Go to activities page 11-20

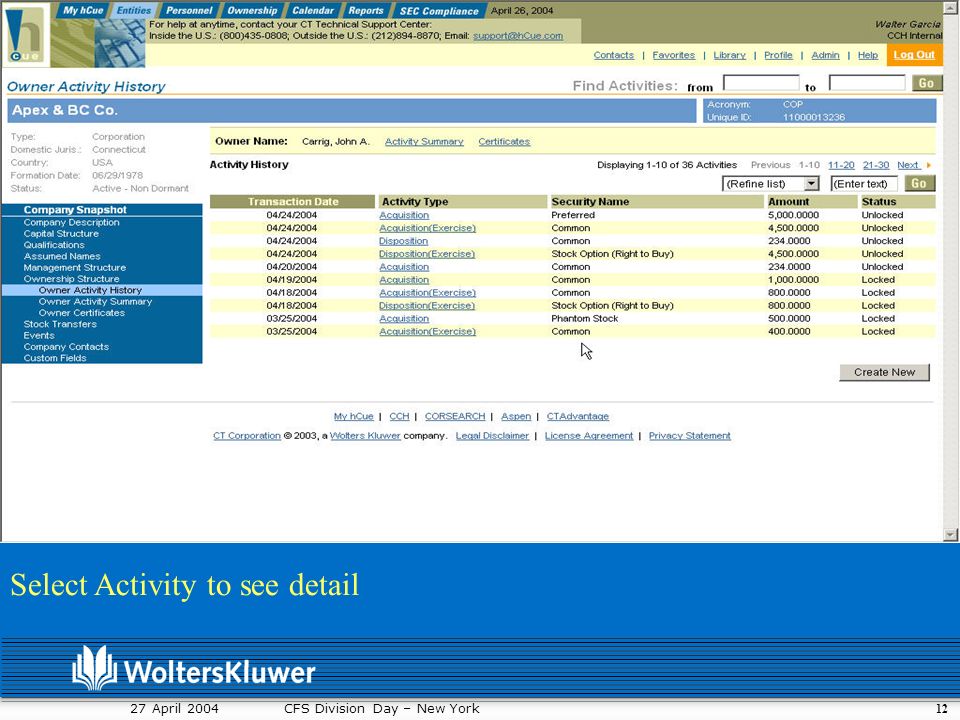pos(841,165)
